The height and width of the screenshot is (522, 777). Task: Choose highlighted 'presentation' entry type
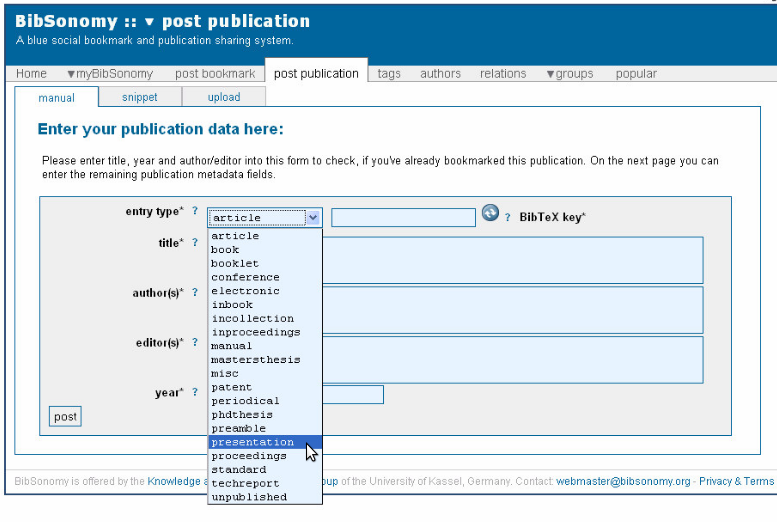click(265, 442)
